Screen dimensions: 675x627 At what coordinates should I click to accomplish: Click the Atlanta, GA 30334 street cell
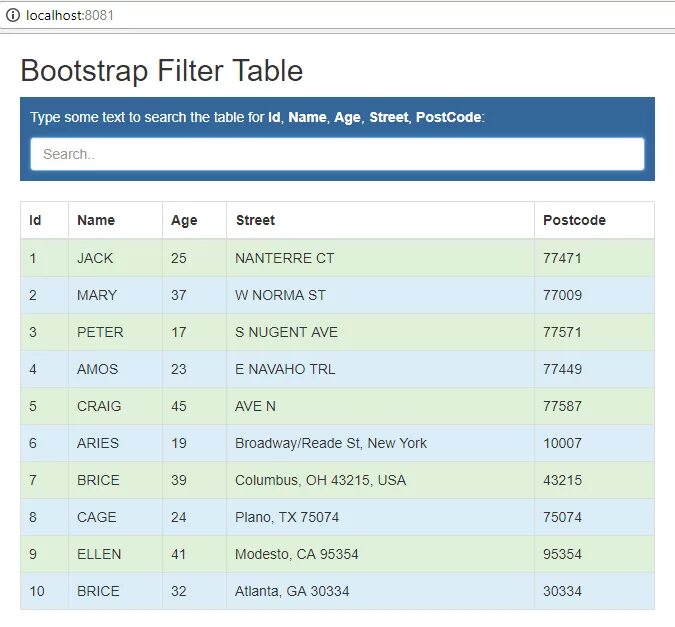[x=292, y=591]
